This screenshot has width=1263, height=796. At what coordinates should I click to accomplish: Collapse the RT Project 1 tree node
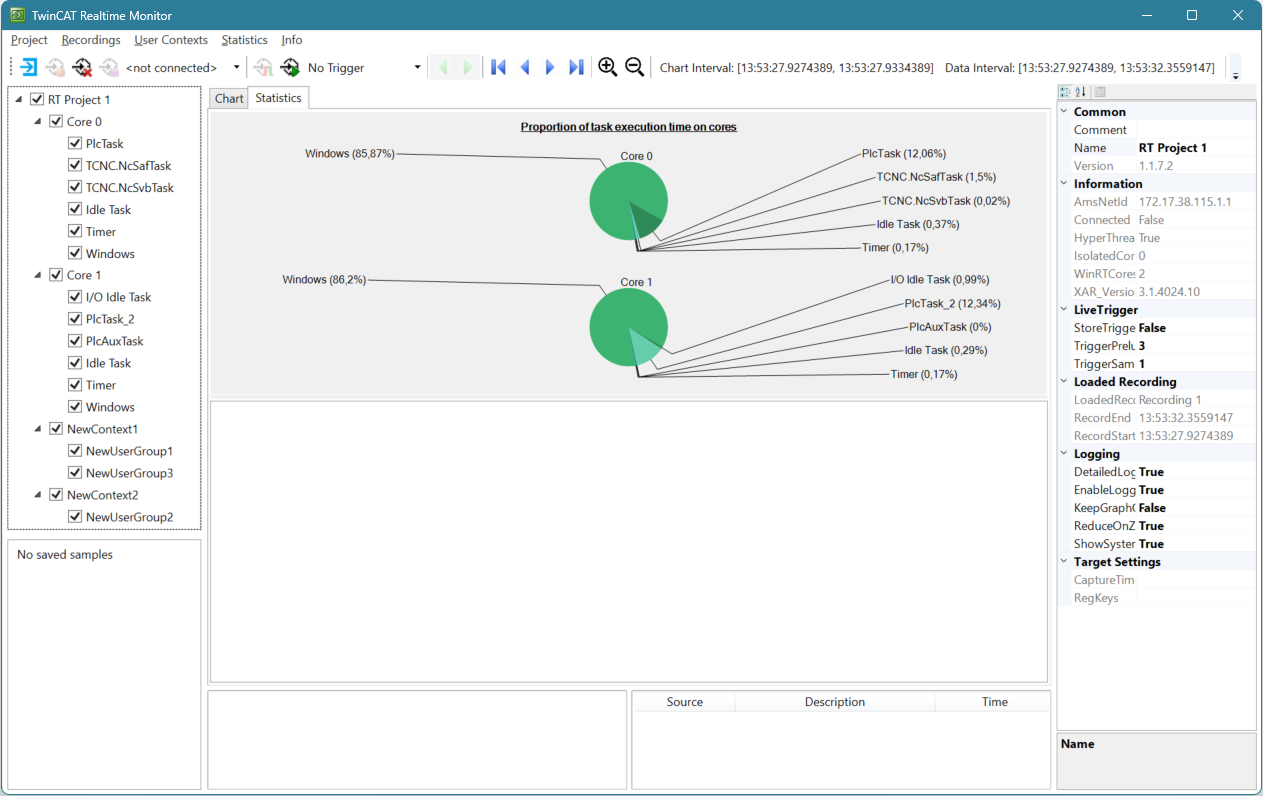tap(20, 100)
